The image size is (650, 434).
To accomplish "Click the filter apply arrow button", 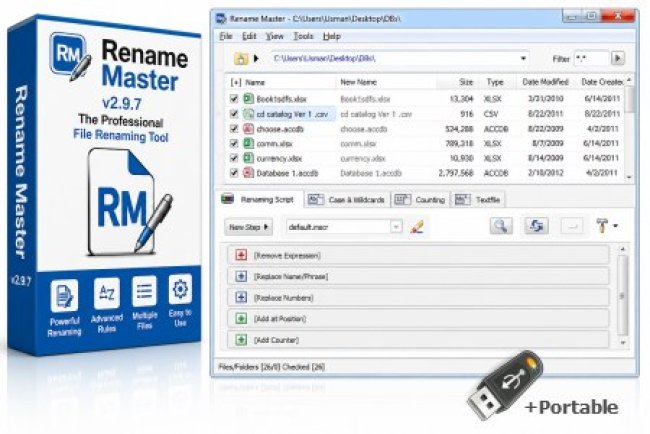I will [618, 58].
